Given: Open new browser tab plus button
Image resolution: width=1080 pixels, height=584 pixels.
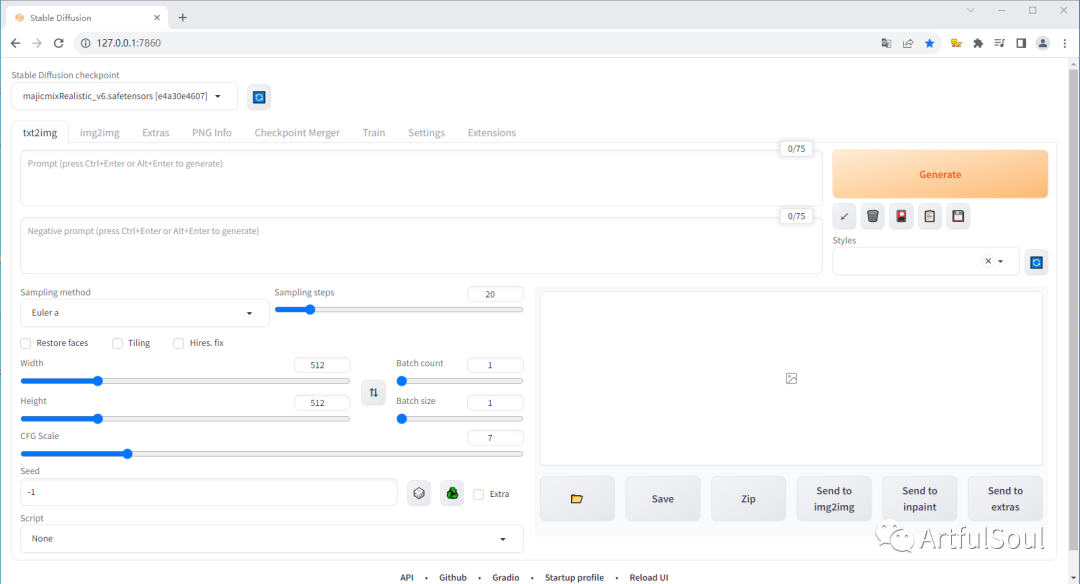Looking at the screenshot, I should 183,17.
